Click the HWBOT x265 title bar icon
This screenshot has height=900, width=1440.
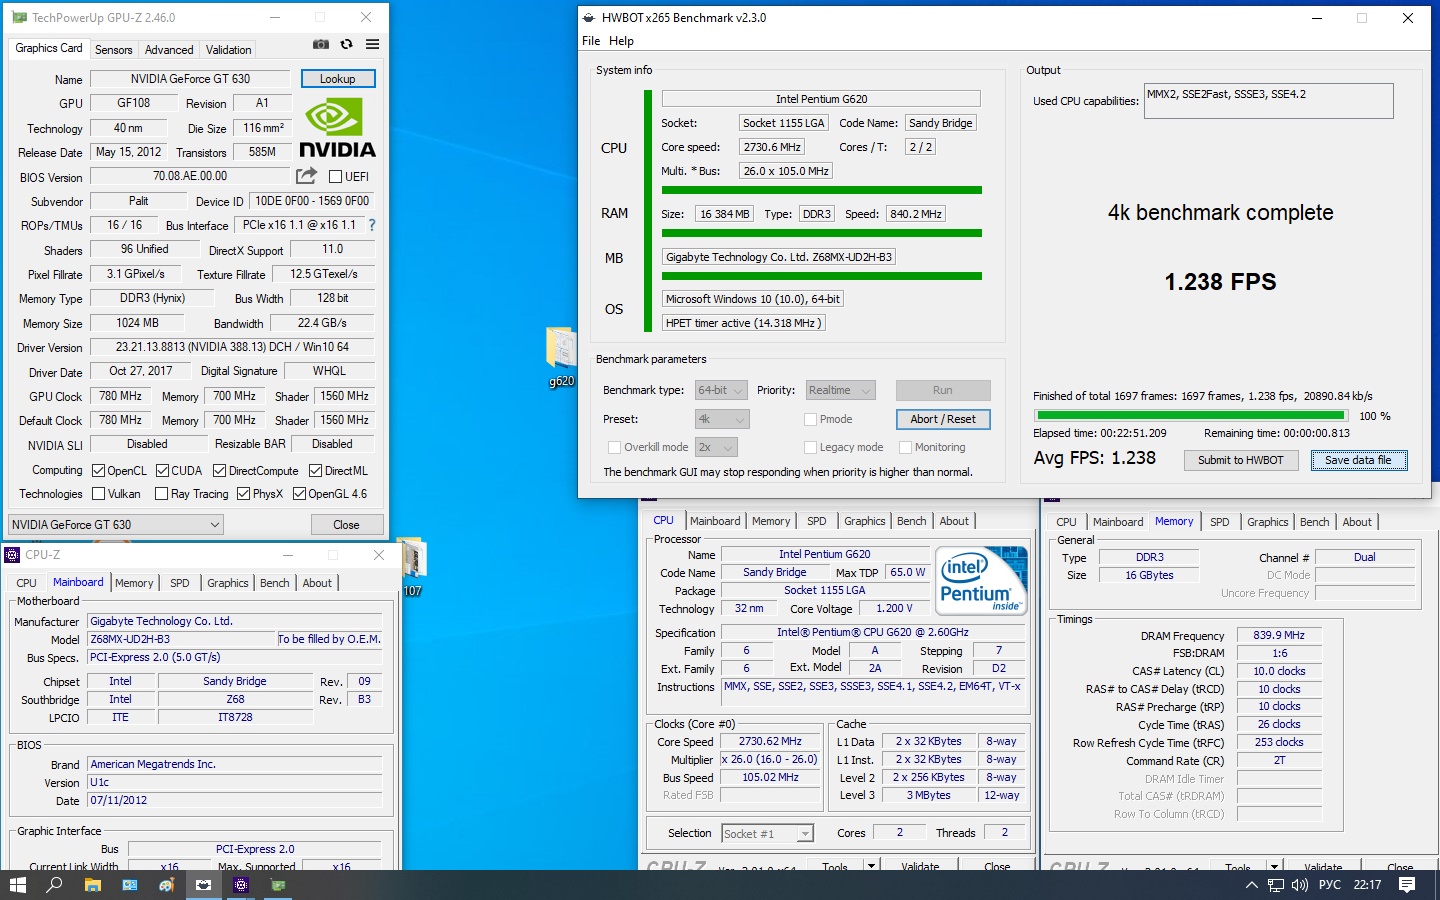(x=589, y=18)
